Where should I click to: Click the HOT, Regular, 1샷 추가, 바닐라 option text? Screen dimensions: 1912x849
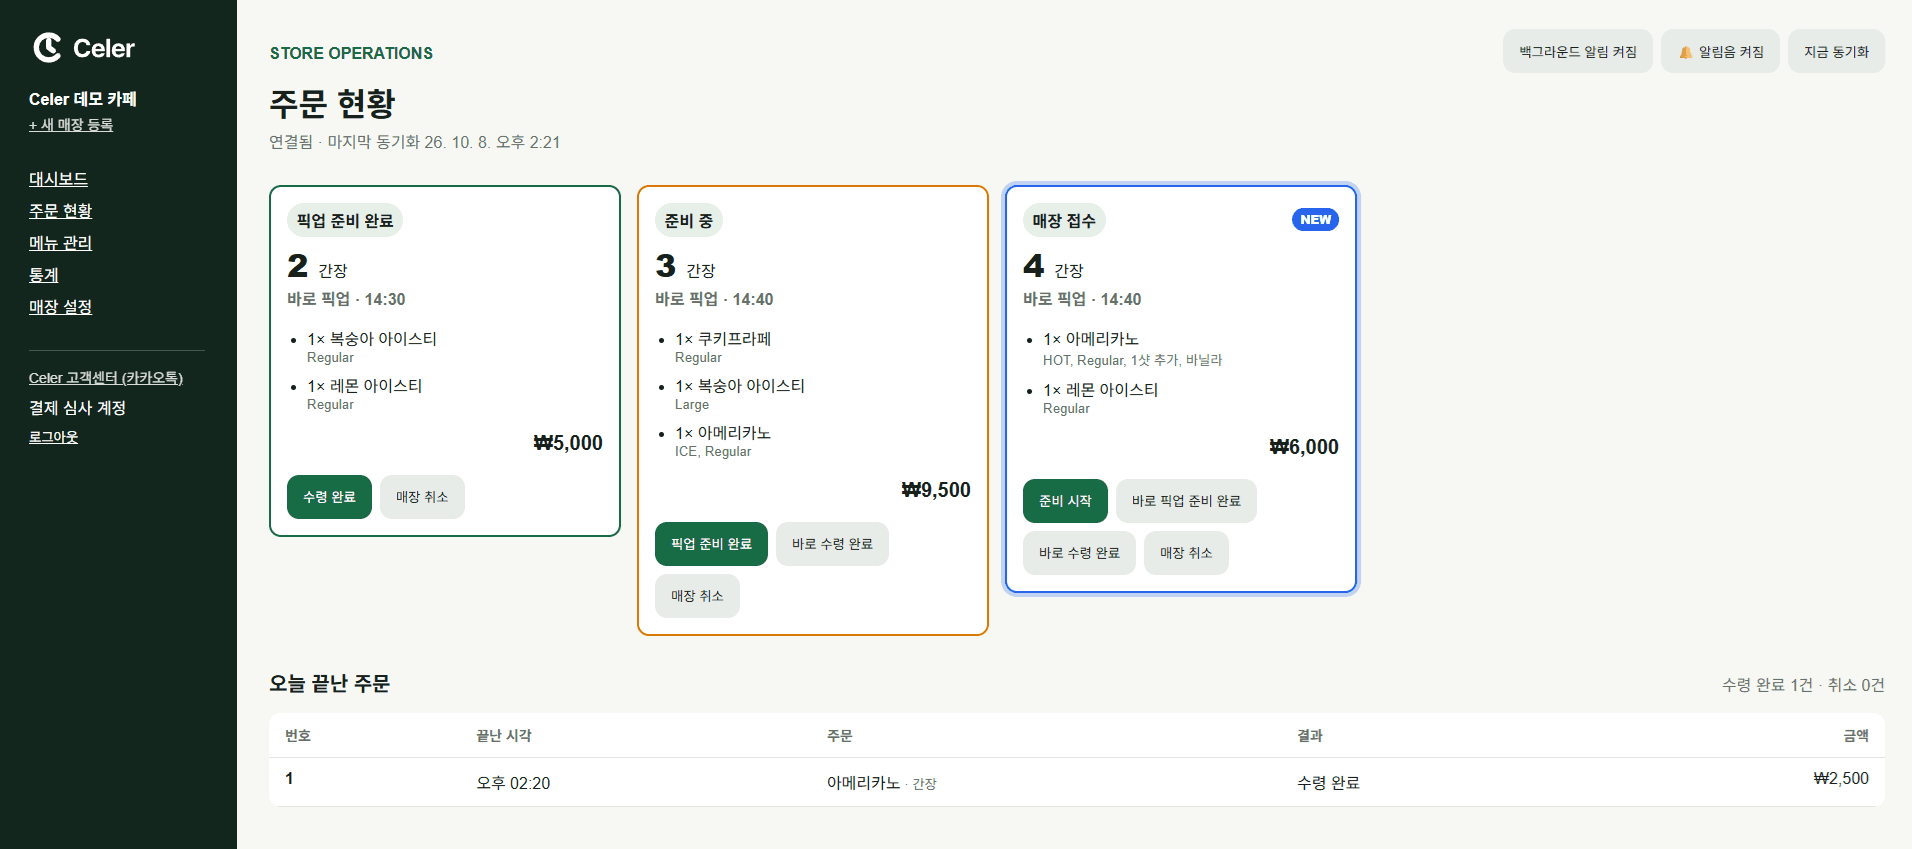tap(1132, 360)
